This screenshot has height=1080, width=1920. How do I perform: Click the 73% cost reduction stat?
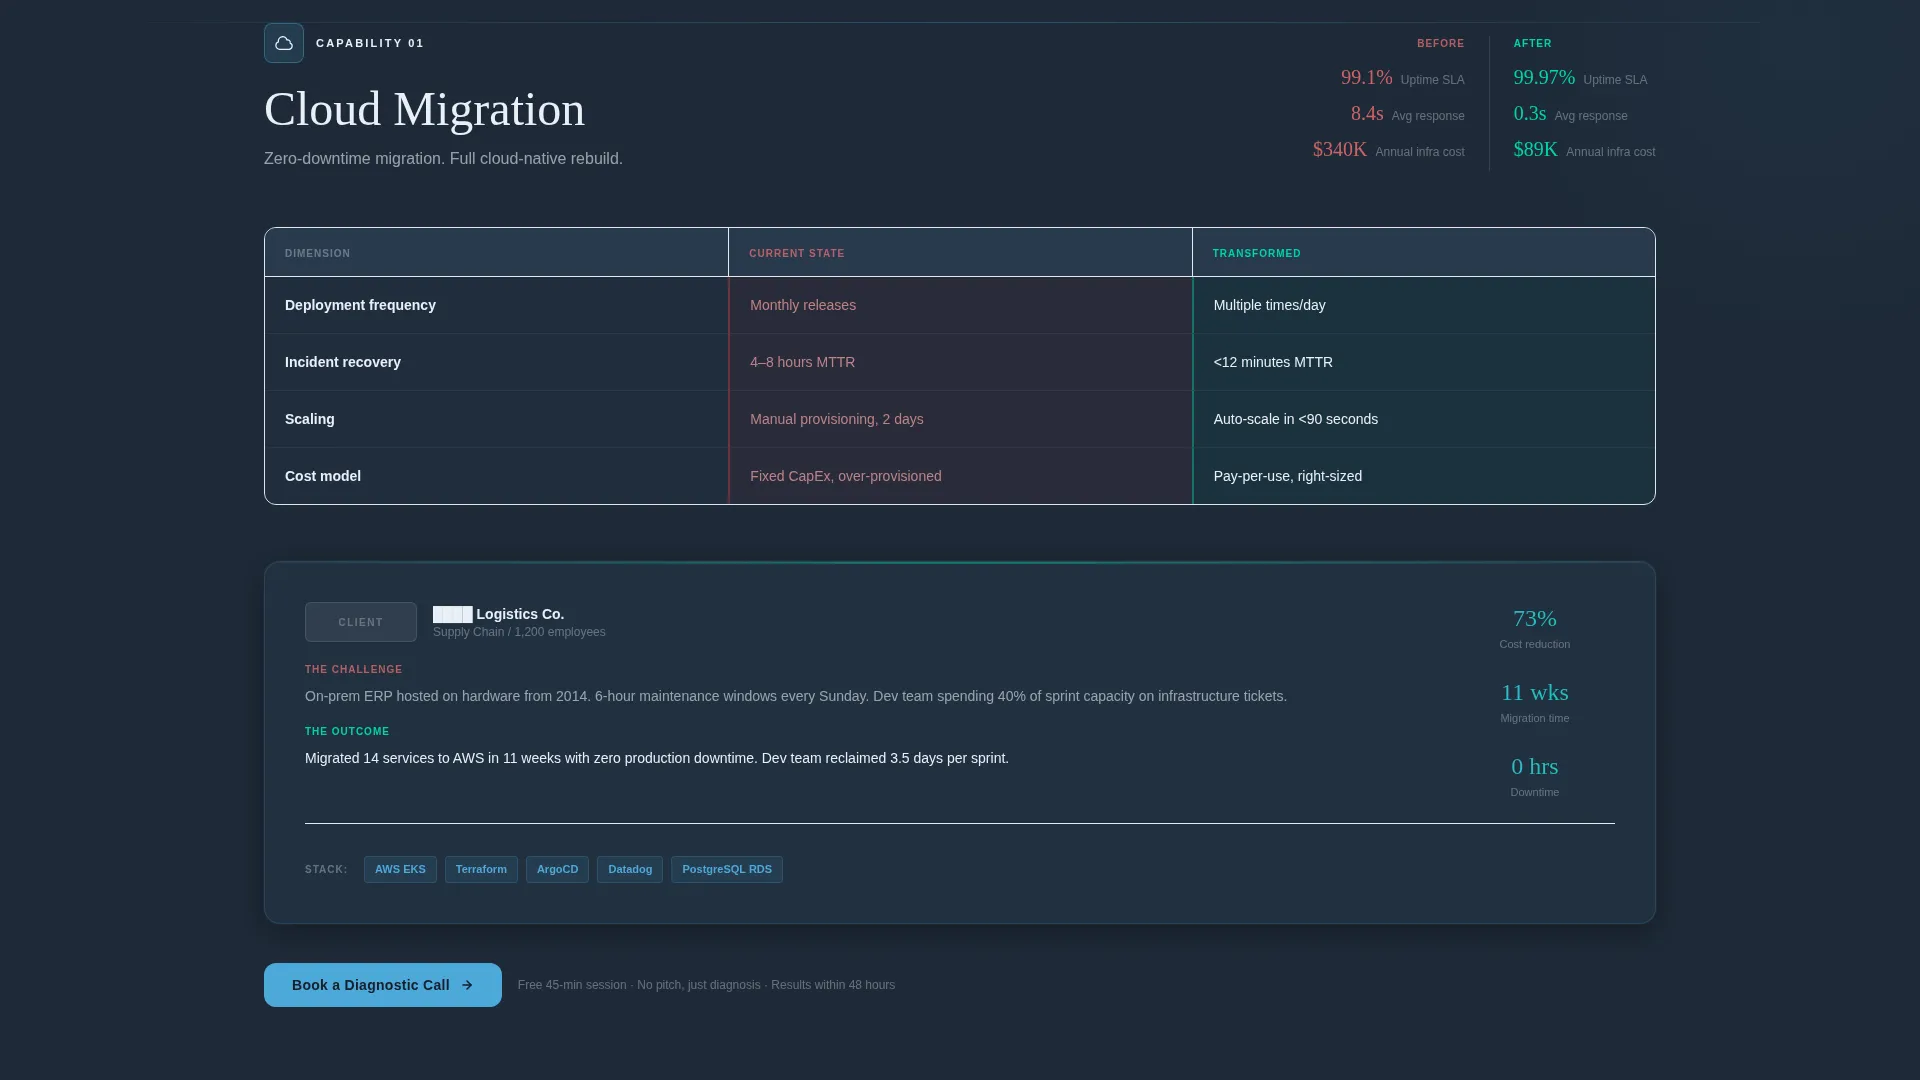pyautogui.click(x=1535, y=628)
